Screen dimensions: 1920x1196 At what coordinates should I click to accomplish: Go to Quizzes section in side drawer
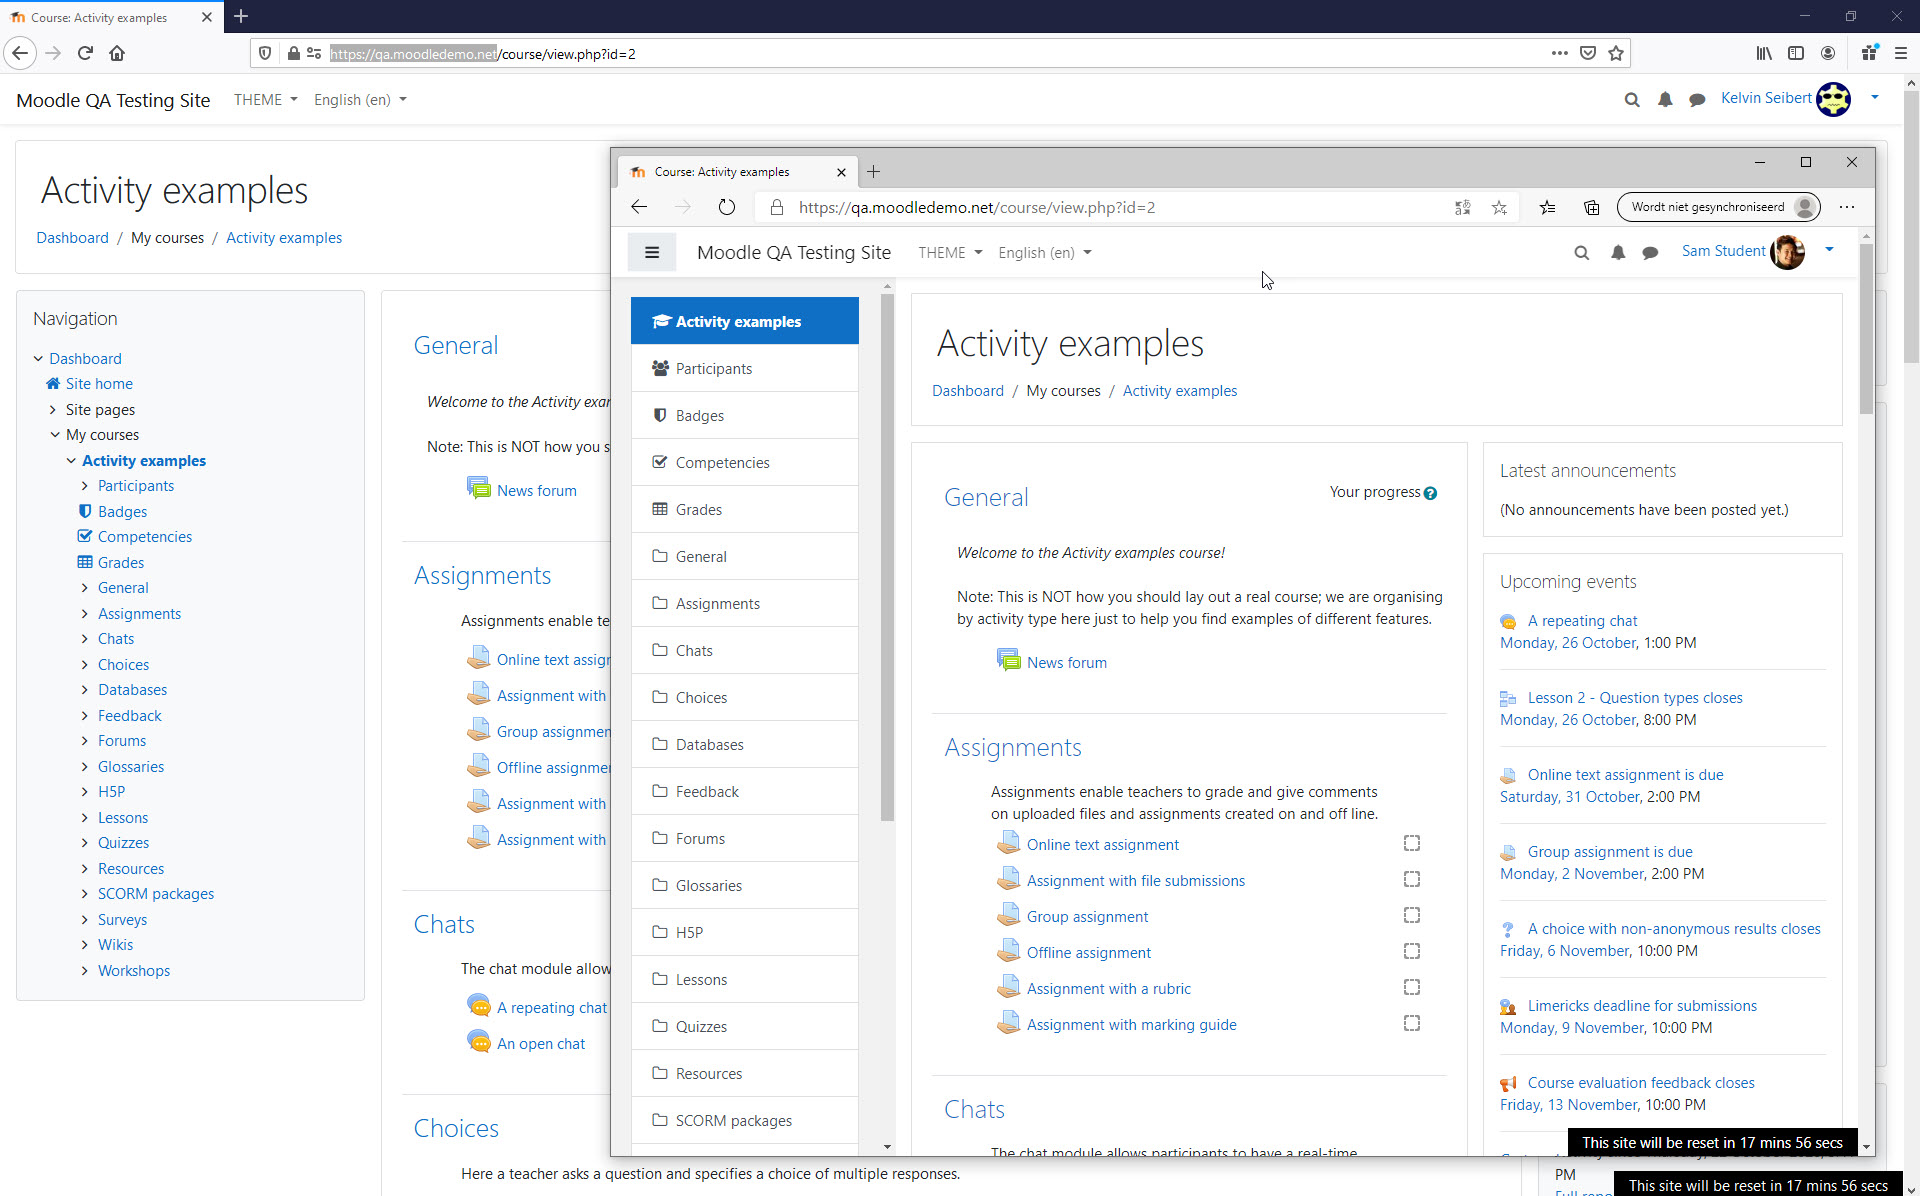[x=744, y=1026]
